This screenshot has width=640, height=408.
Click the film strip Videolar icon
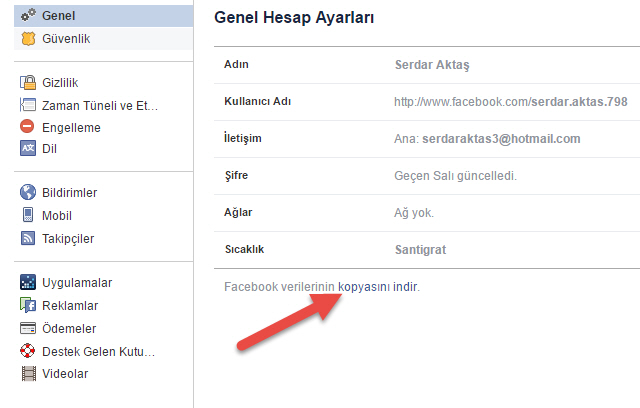point(29,374)
